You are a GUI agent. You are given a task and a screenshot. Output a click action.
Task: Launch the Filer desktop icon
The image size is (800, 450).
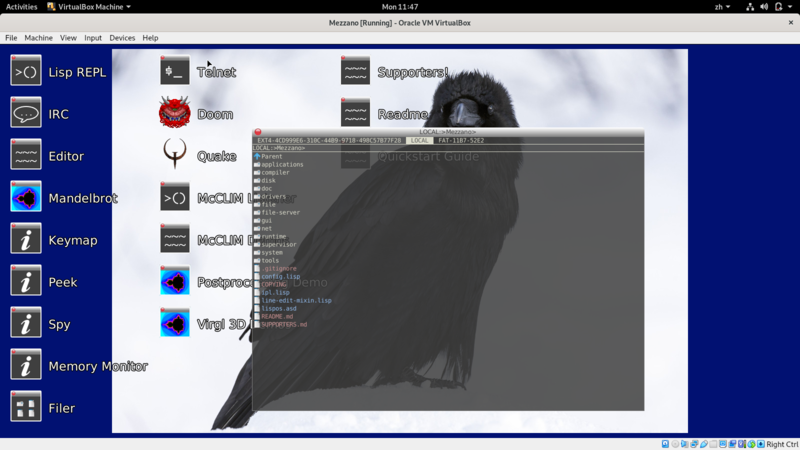pyautogui.click(x=26, y=407)
